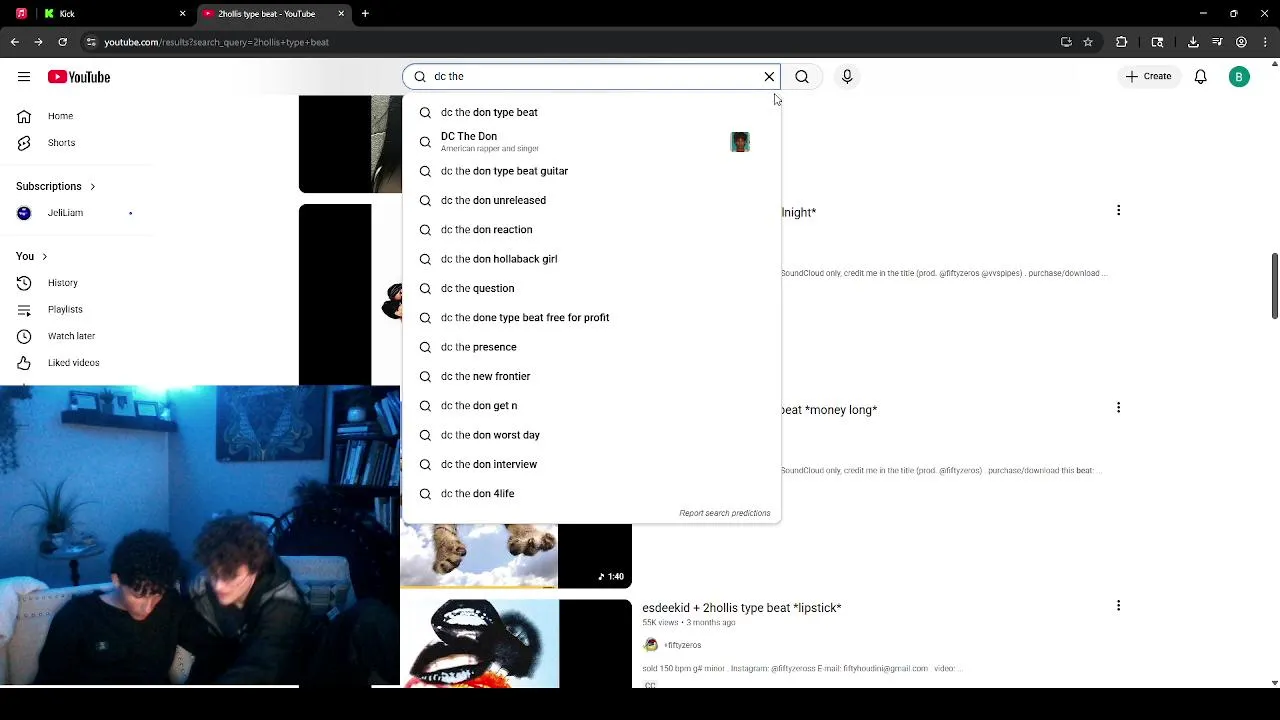Viewport: 1280px width, 720px height.
Task: Open JeliLiam channel subscription
Action: click(x=65, y=213)
